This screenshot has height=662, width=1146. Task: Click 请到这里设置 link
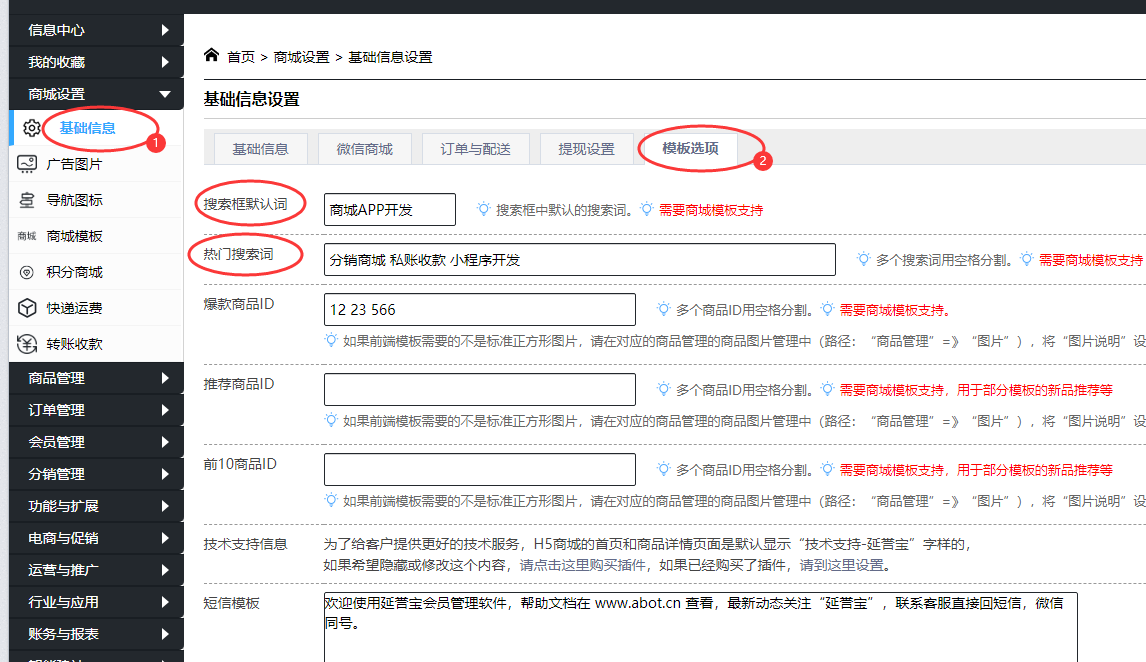[x=841, y=565]
